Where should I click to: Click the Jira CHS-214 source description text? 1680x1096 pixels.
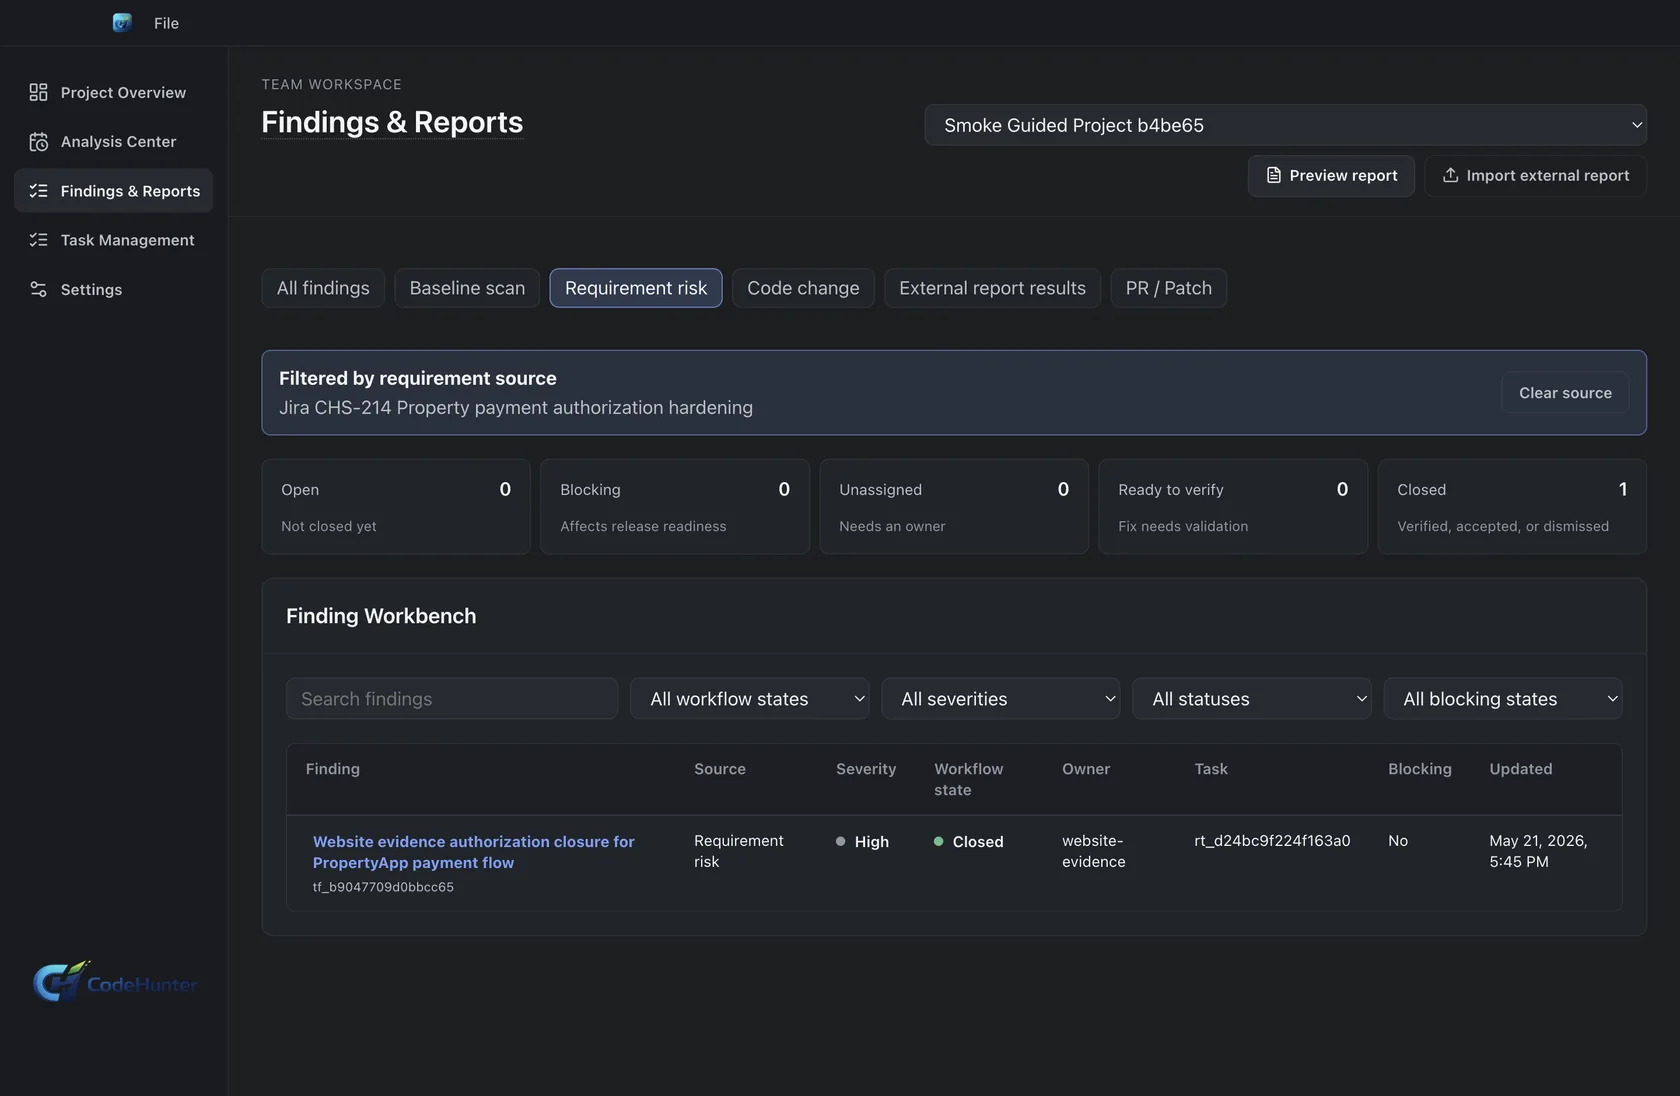516,408
